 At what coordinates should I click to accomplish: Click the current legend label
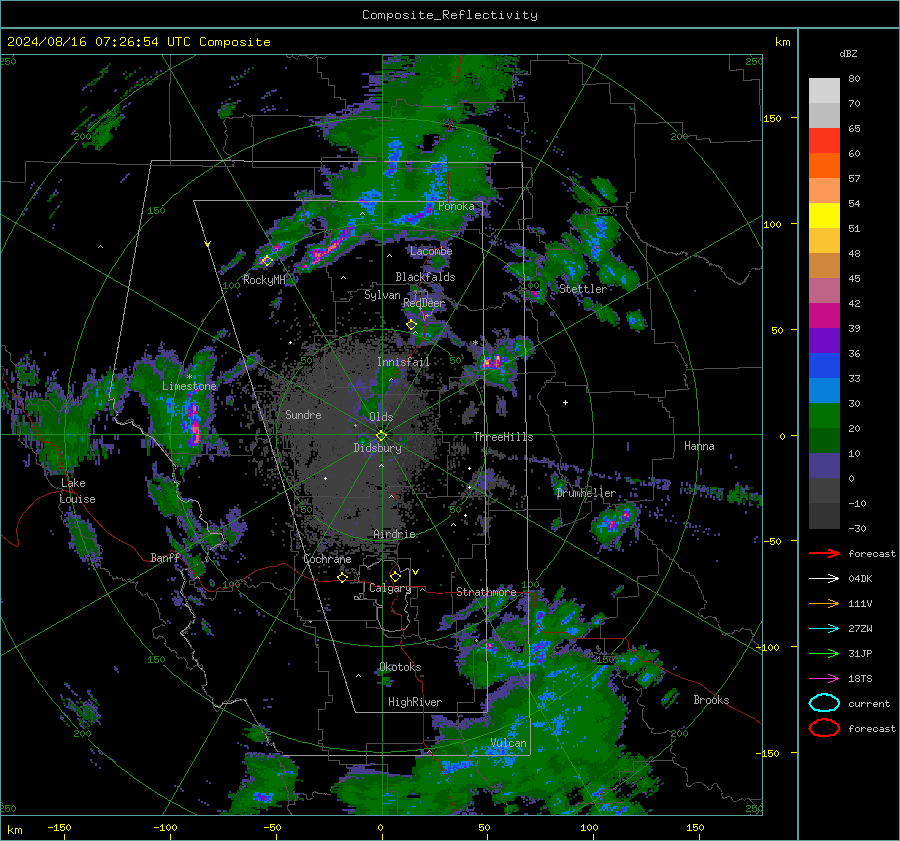click(x=869, y=704)
